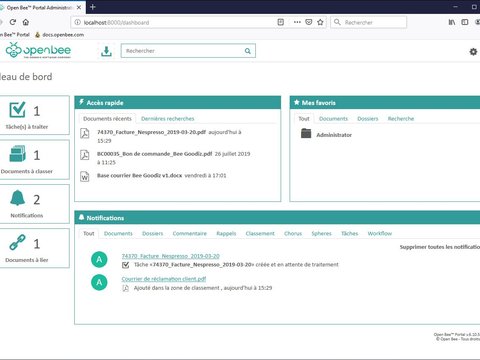Click the download/import icon beside search
The width and height of the screenshot is (480, 360).
click(x=106, y=51)
